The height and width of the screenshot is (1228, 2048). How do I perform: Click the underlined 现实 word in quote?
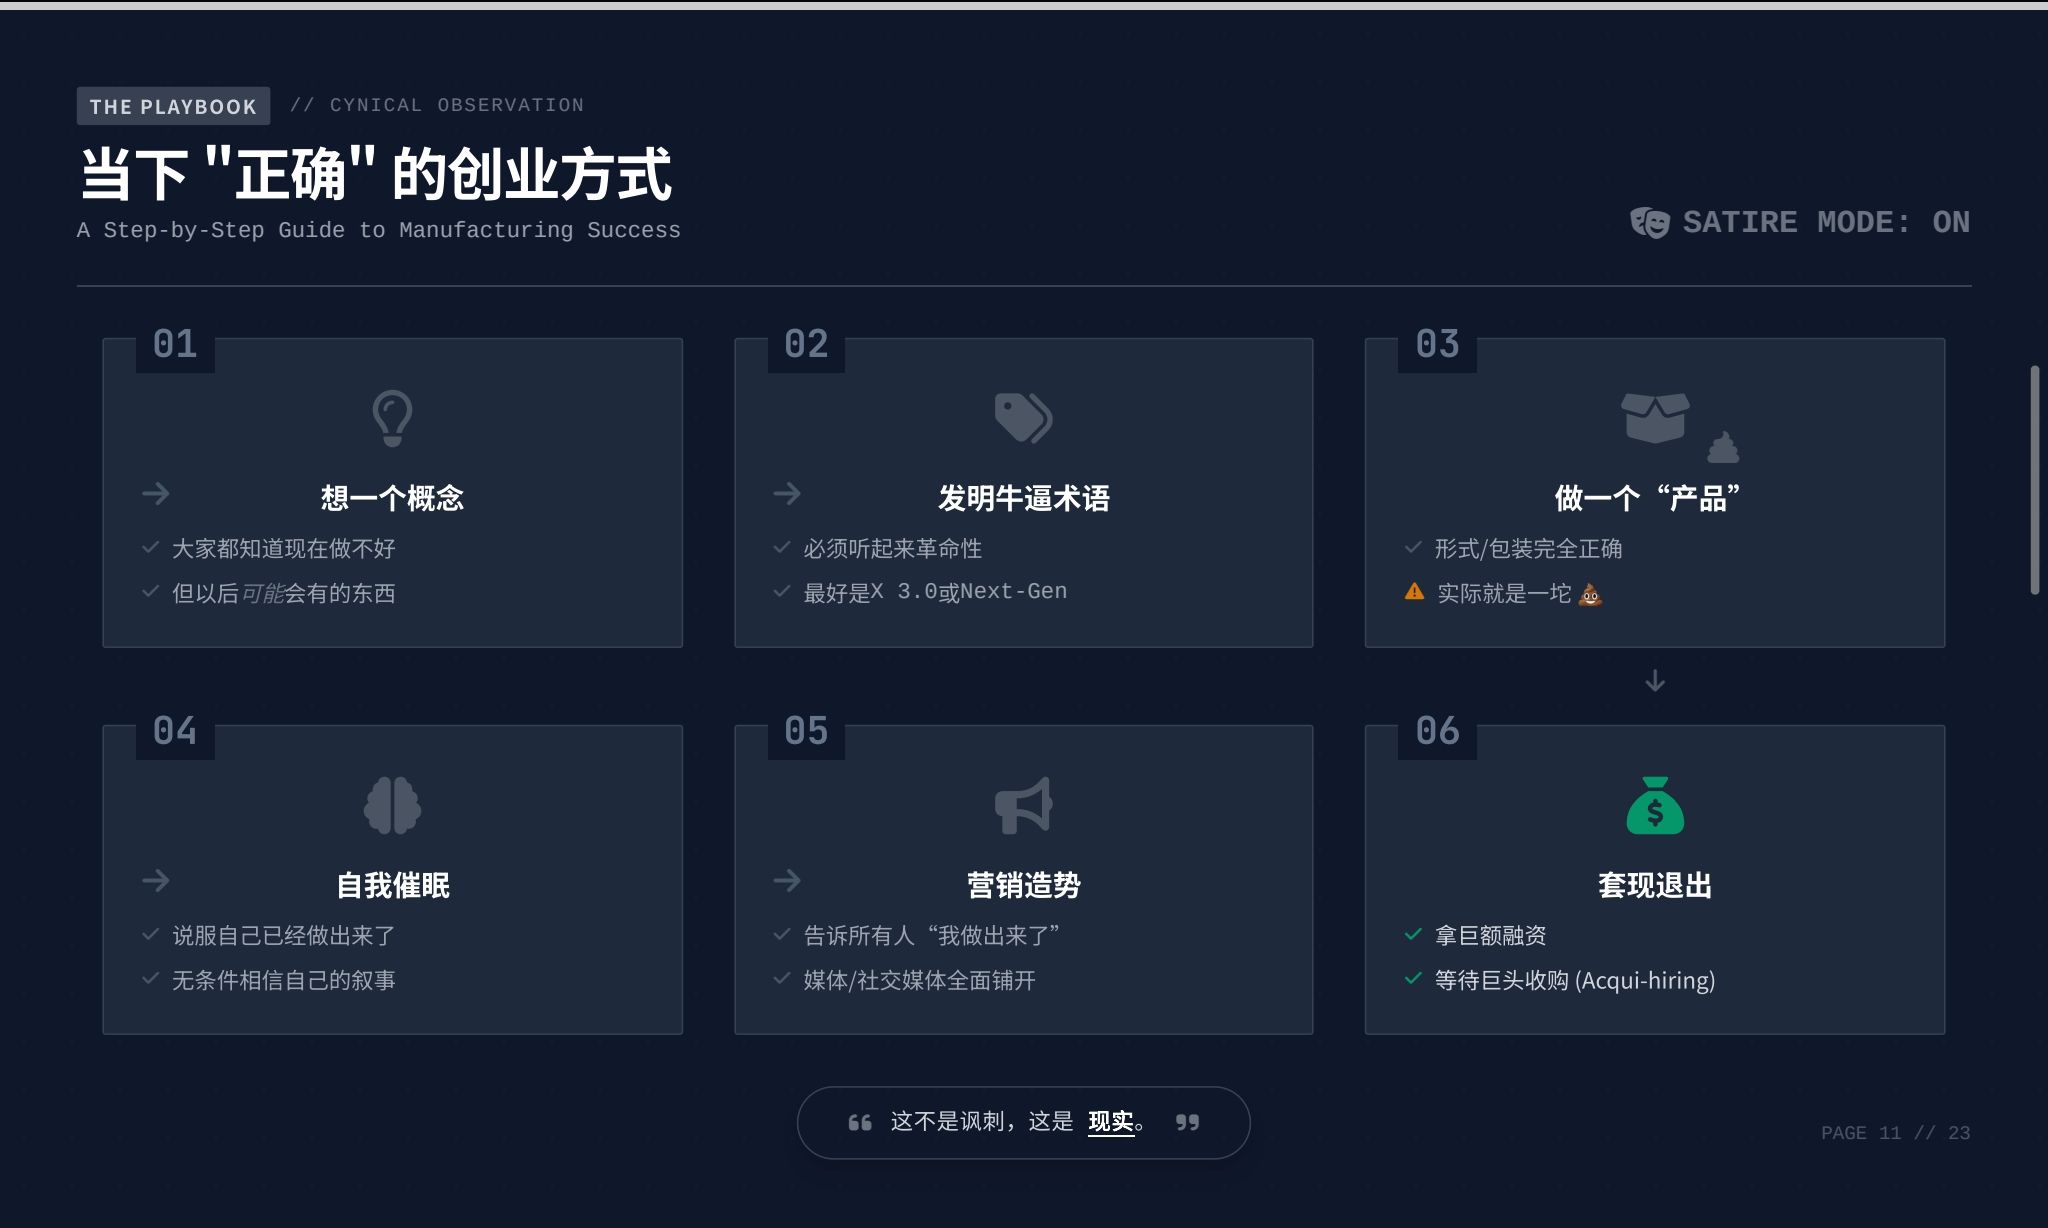(1110, 1122)
